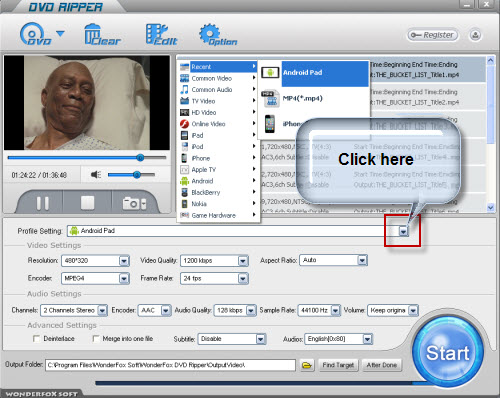Select the THE_BUCKET_LIST_Title2.mp4 row
Screen dimensions: 500x398
pyautogui.click(x=428, y=97)
